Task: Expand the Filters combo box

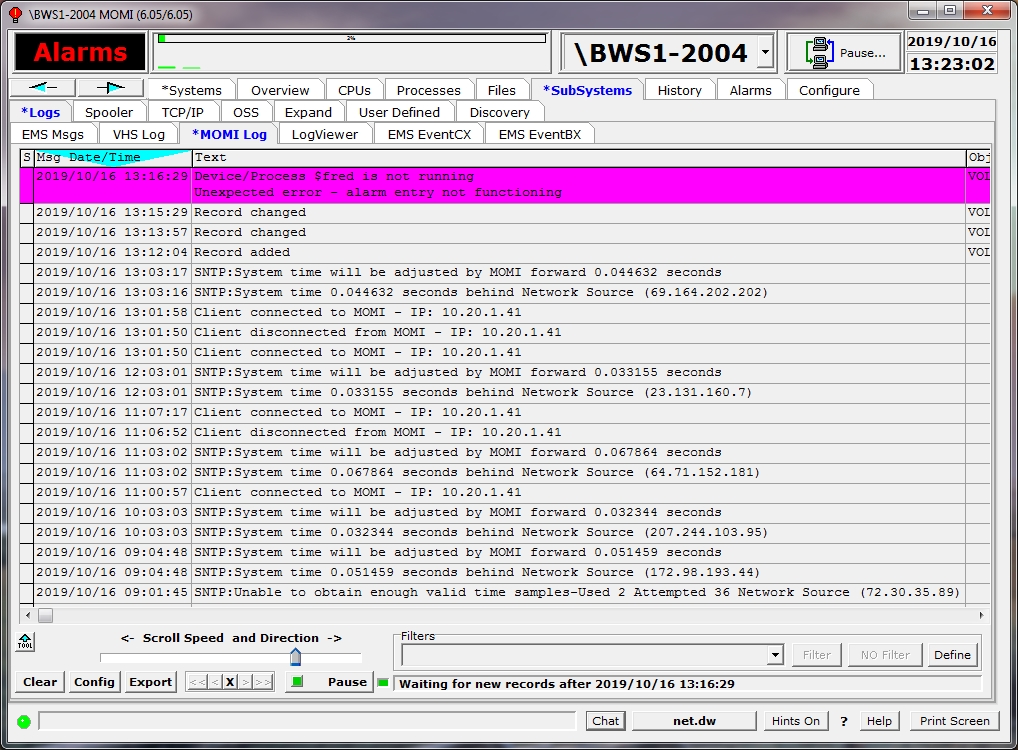Action: [774, 655]
